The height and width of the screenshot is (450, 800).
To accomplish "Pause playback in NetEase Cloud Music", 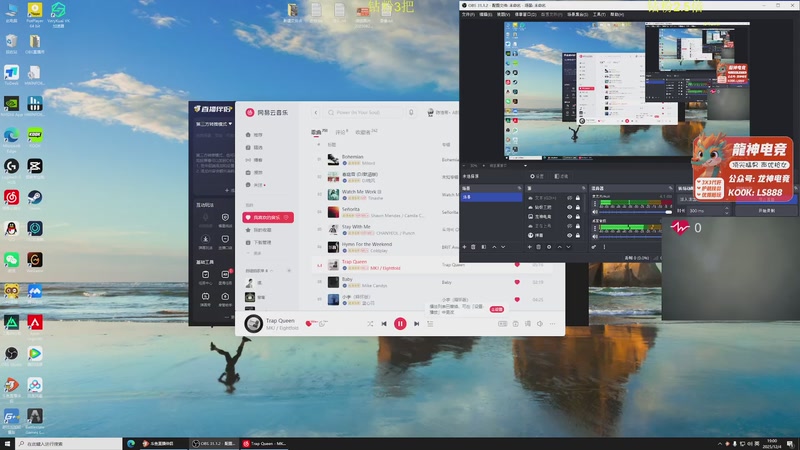I will point(400,323).
